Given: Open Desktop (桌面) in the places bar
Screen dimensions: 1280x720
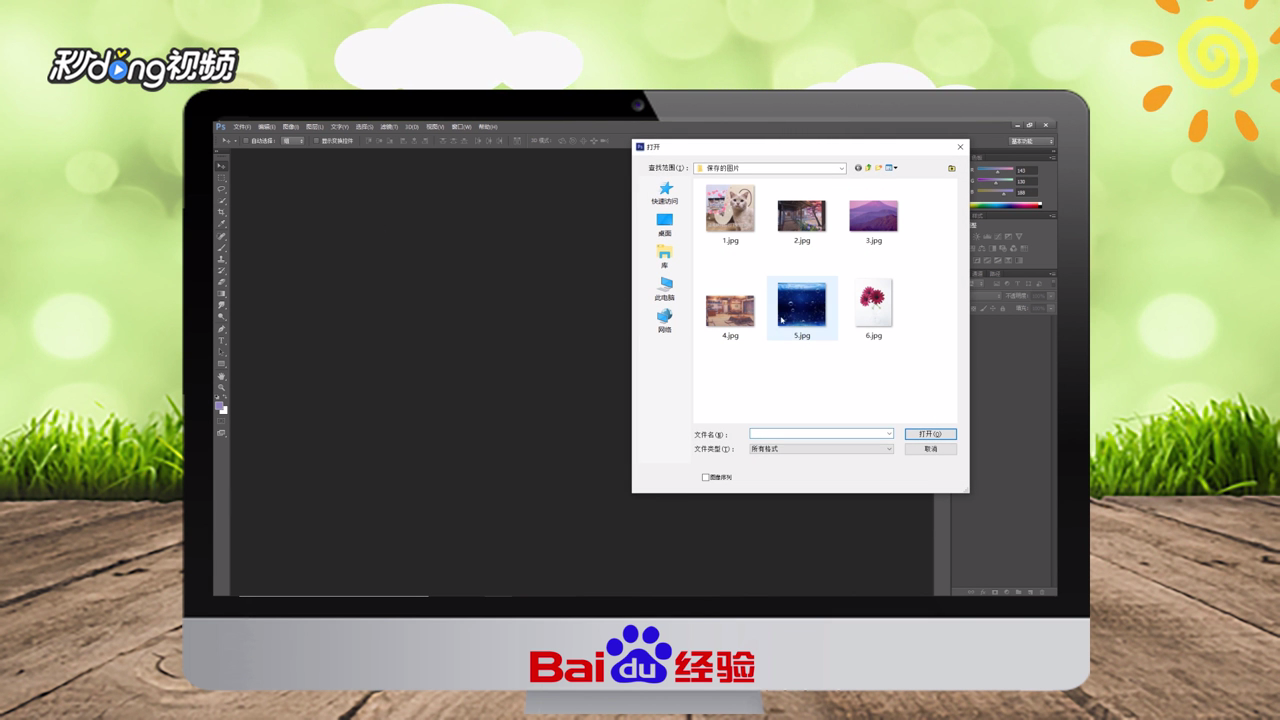Looking at the screenshot, I should 665,224.
